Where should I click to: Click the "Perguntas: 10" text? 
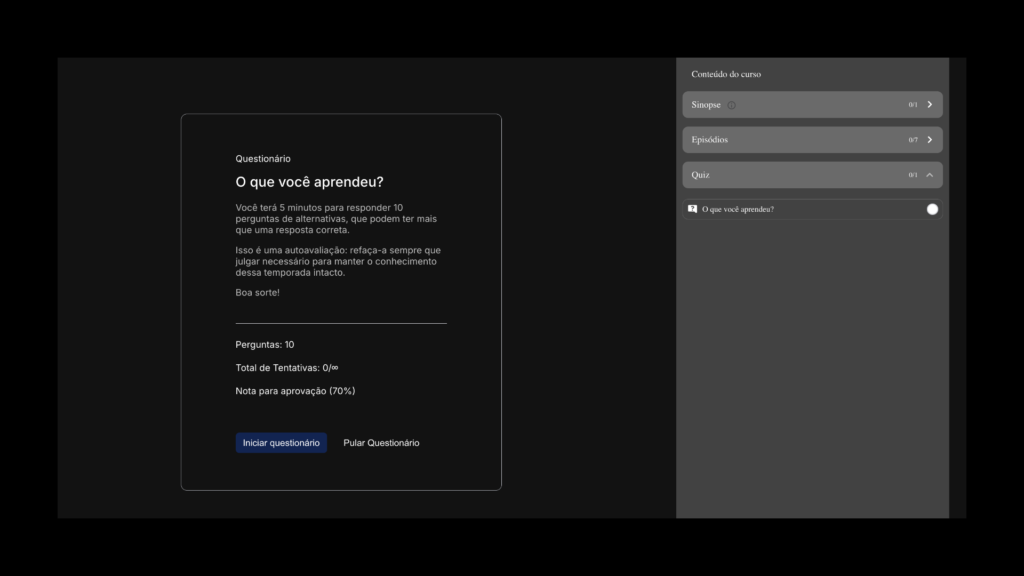264,344
